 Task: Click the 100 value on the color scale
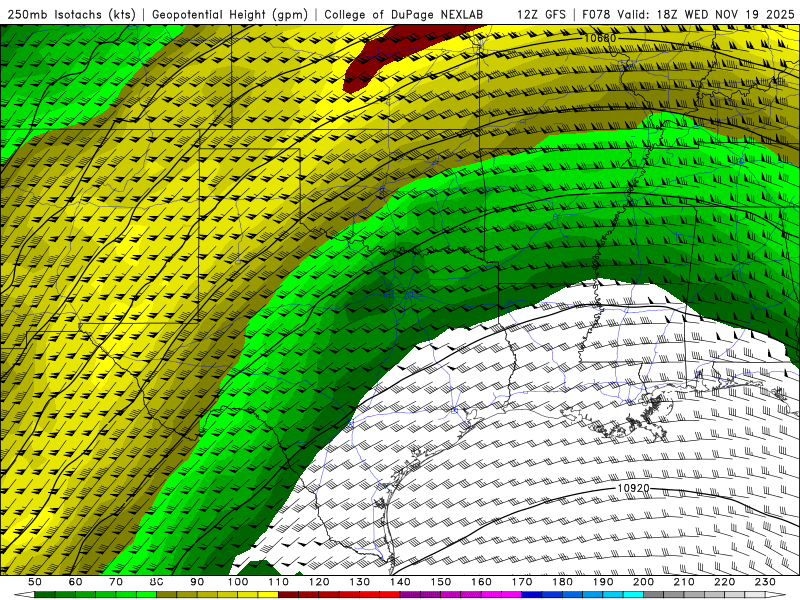(x=238, y=582)
